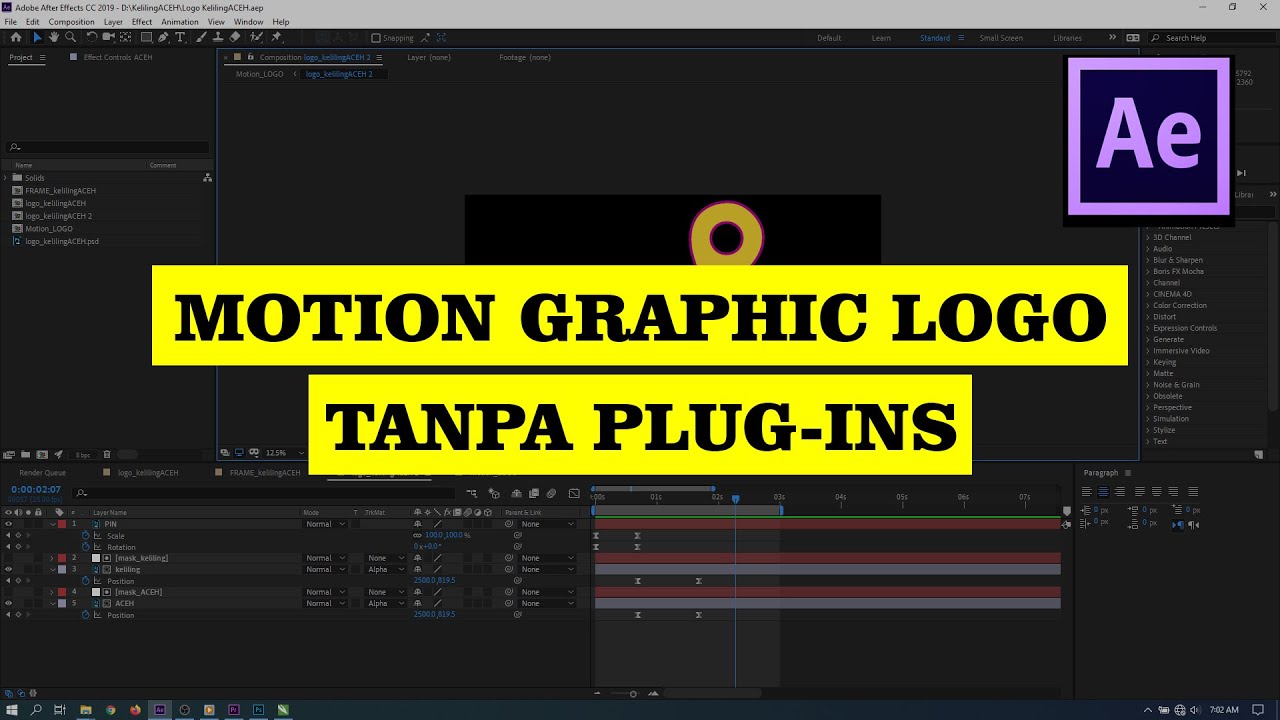Screen dimensions: 1280x720
Task: Switch to the Learn workspace
Action: 881,38
